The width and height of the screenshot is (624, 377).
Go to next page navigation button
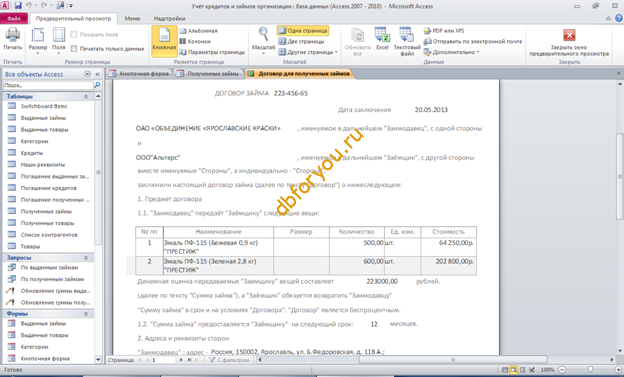(x=181, y=360)
